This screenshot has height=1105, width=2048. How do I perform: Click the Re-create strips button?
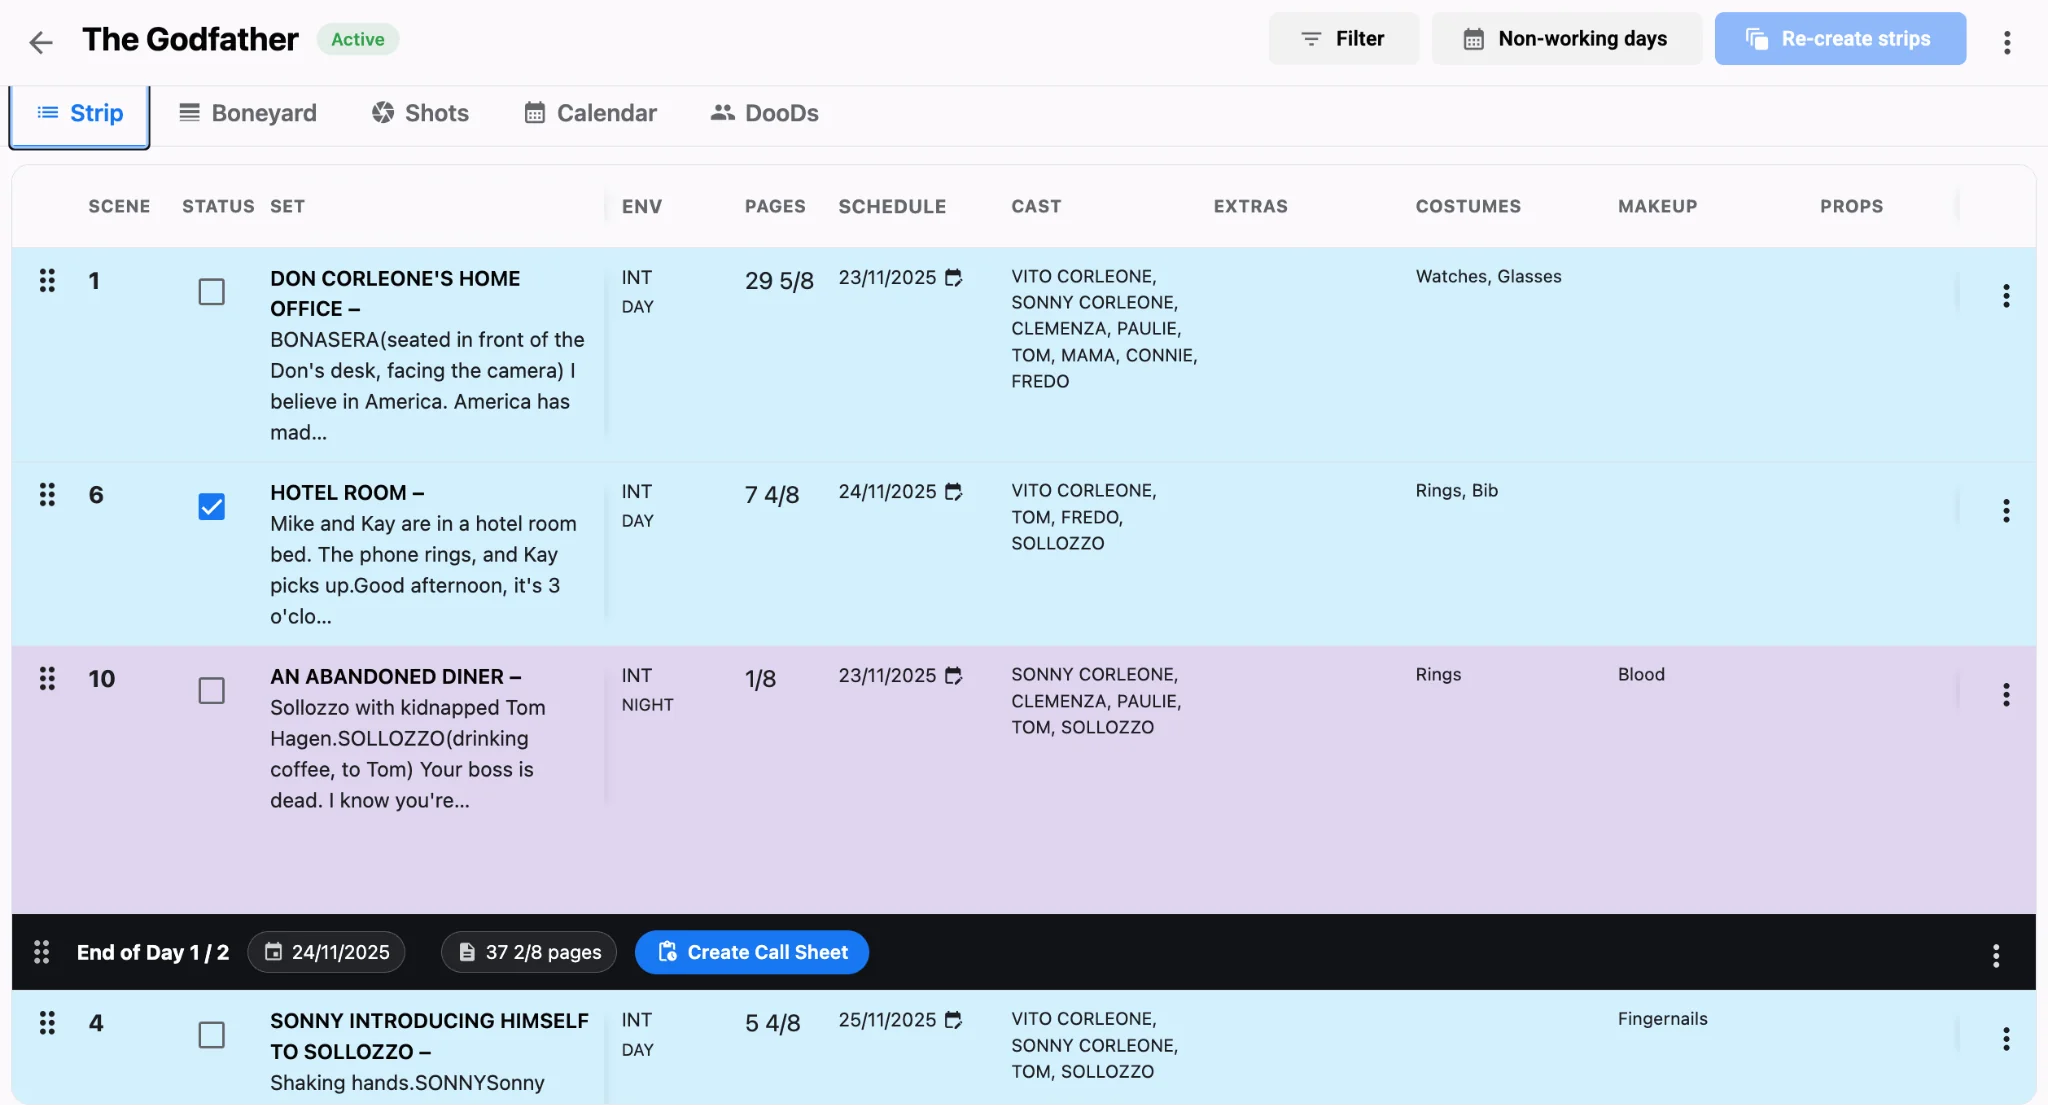(1840, 39)
